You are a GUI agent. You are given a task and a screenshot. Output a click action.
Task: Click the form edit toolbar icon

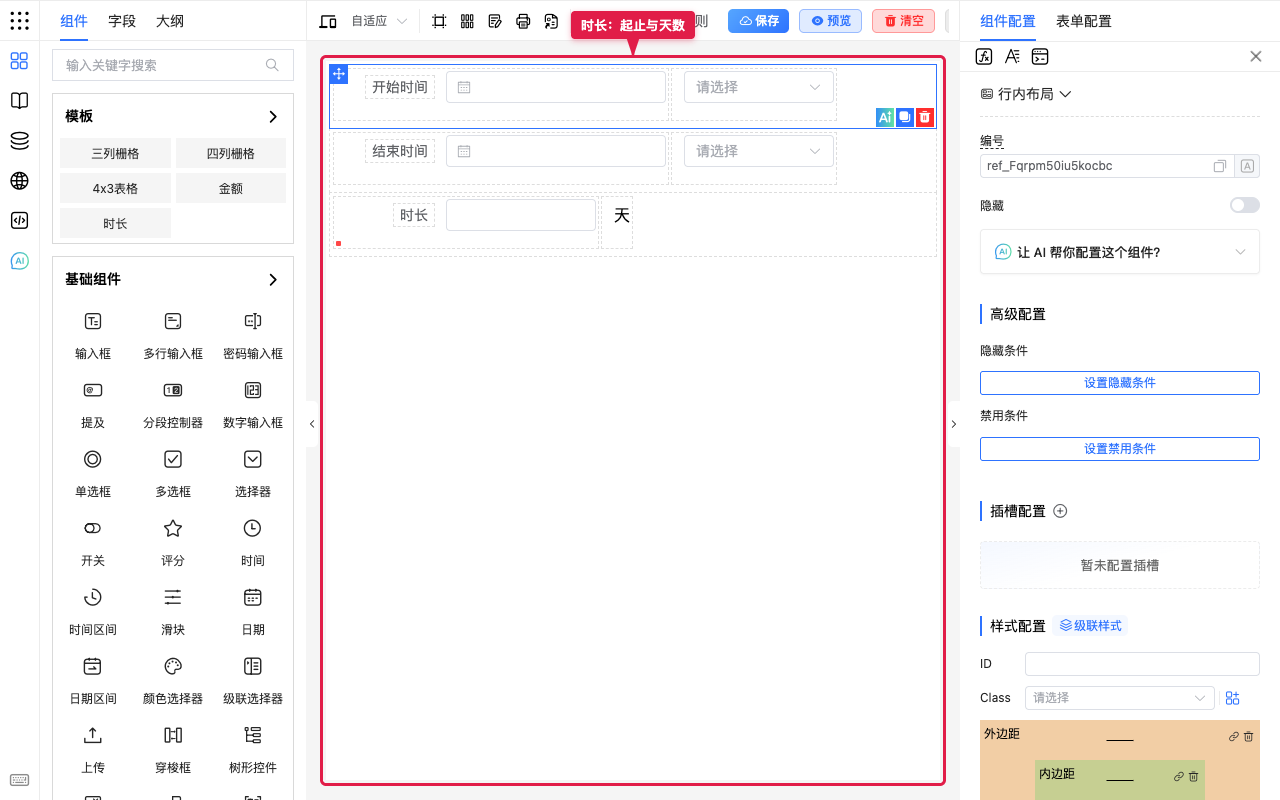[495, 21]
